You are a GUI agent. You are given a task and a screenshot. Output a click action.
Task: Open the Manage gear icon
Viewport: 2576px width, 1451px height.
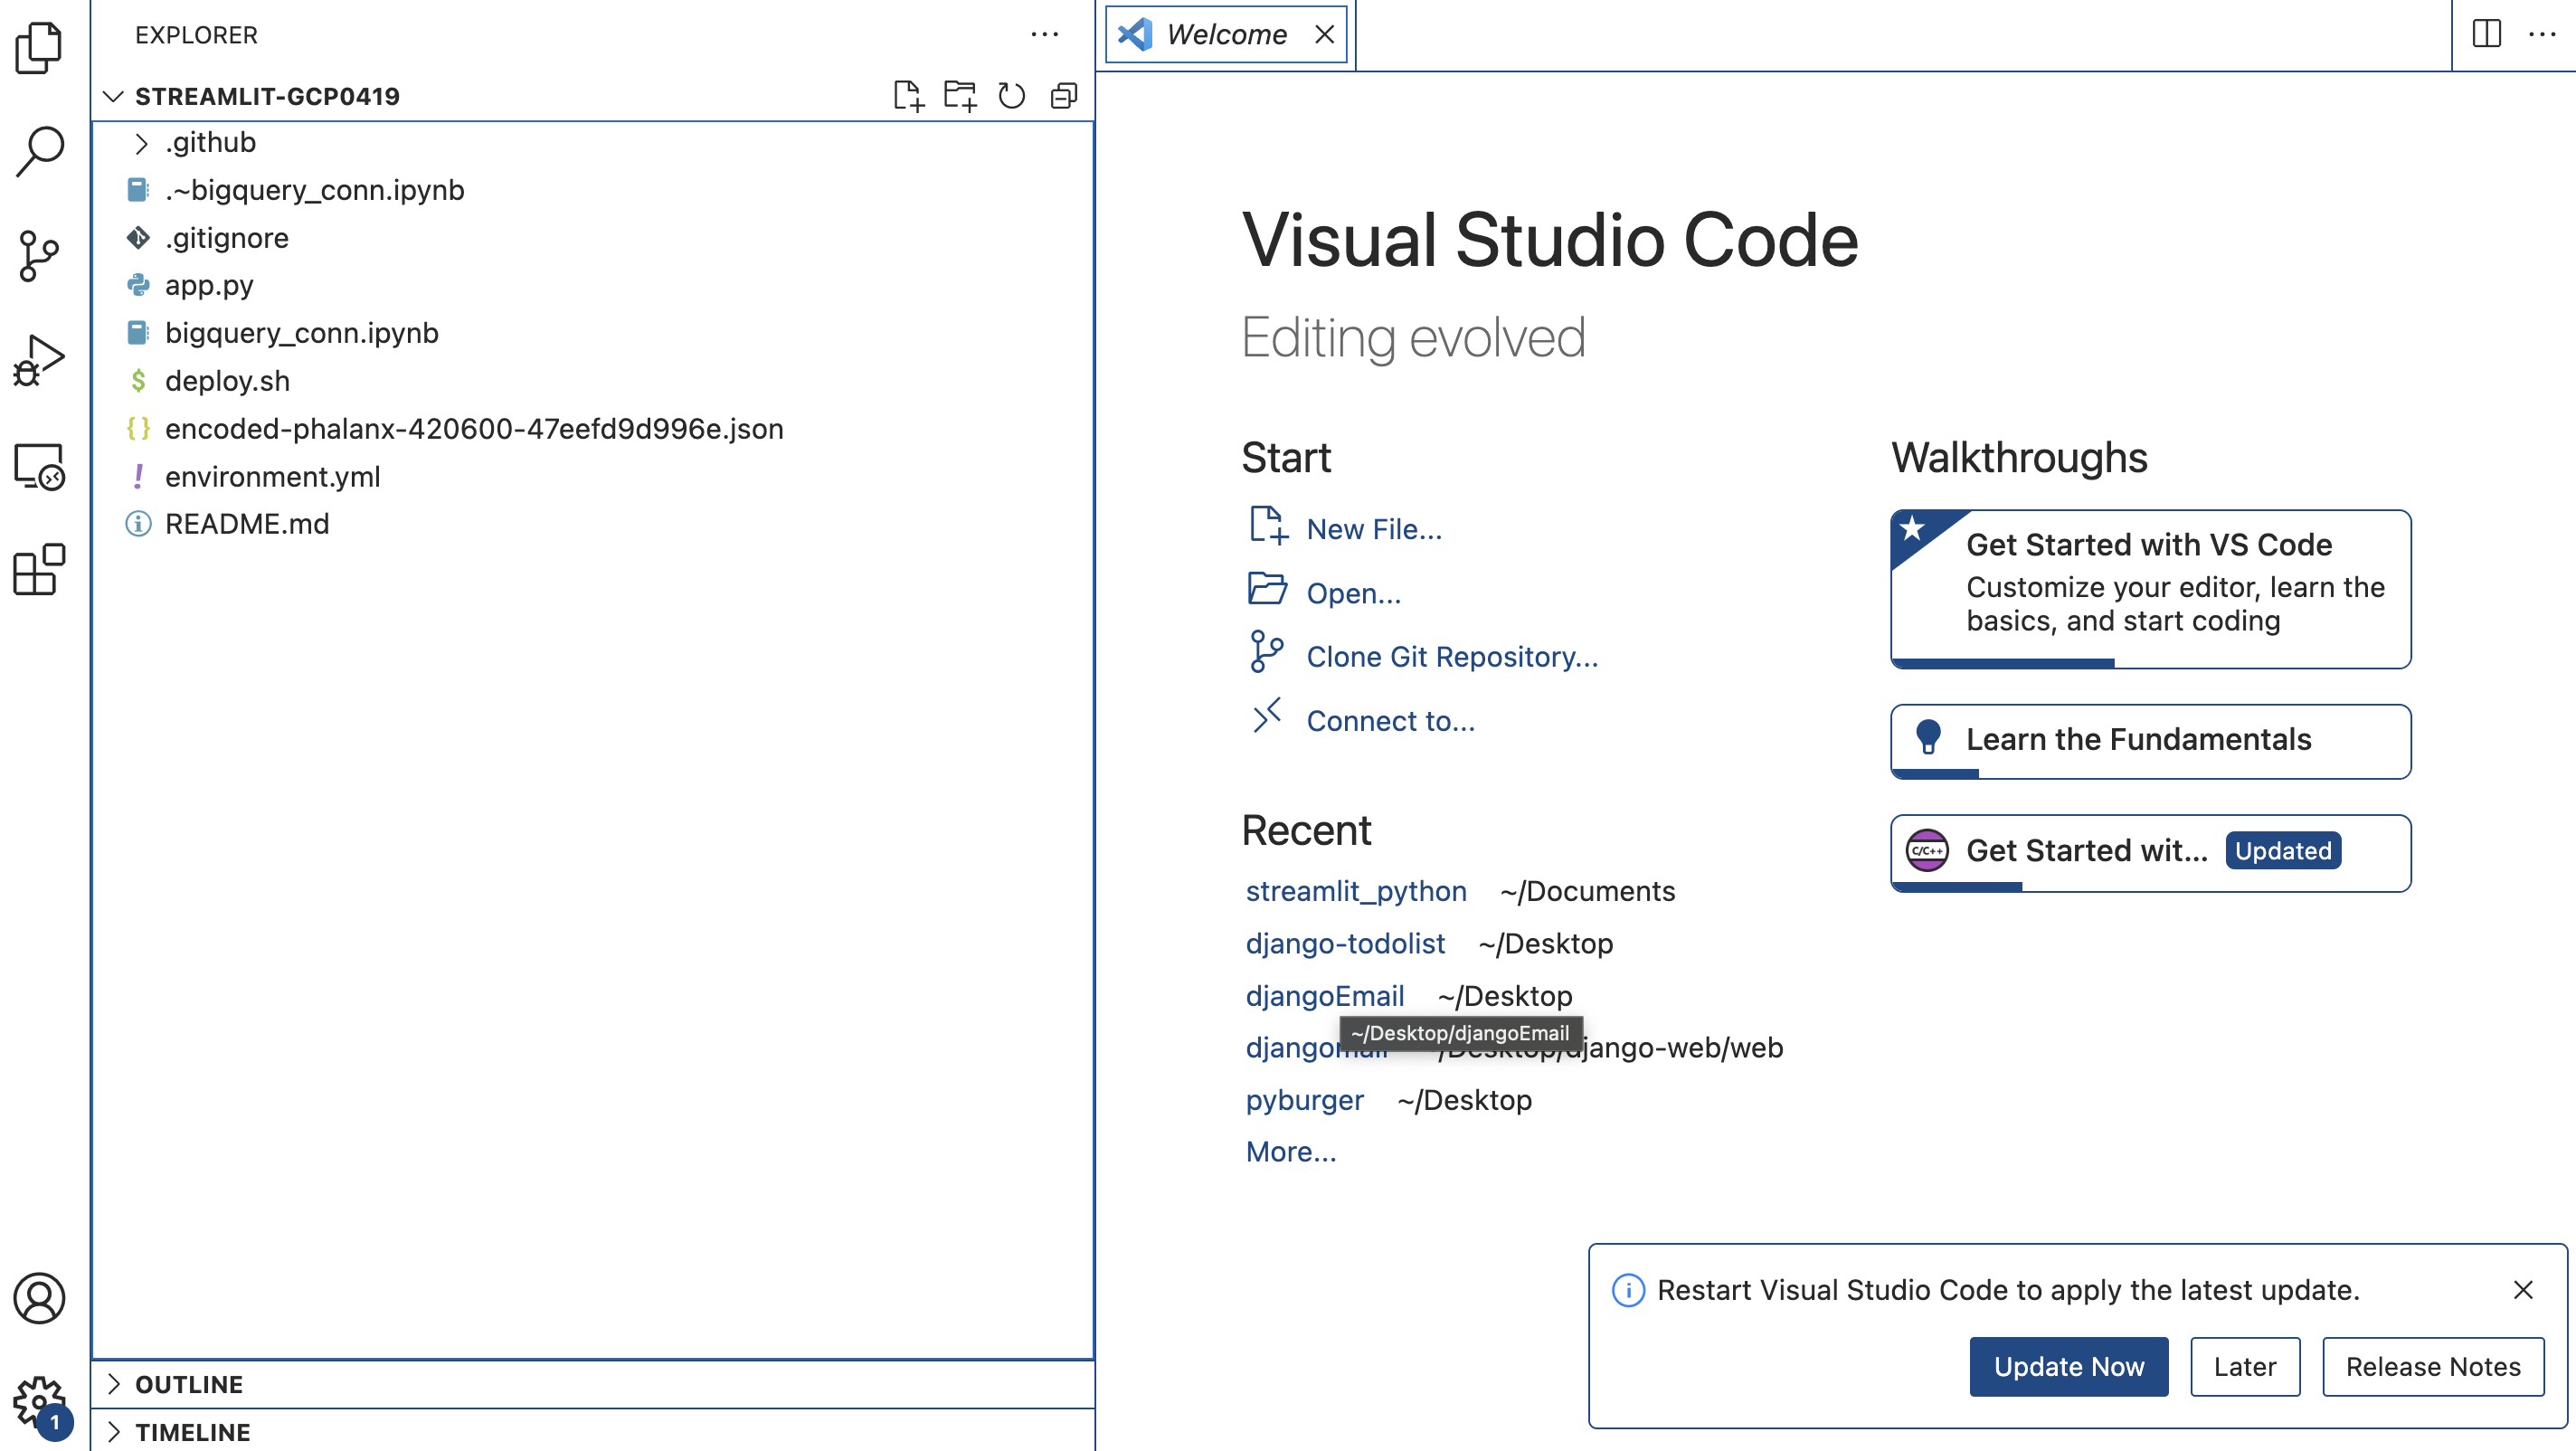point(39,1402)
